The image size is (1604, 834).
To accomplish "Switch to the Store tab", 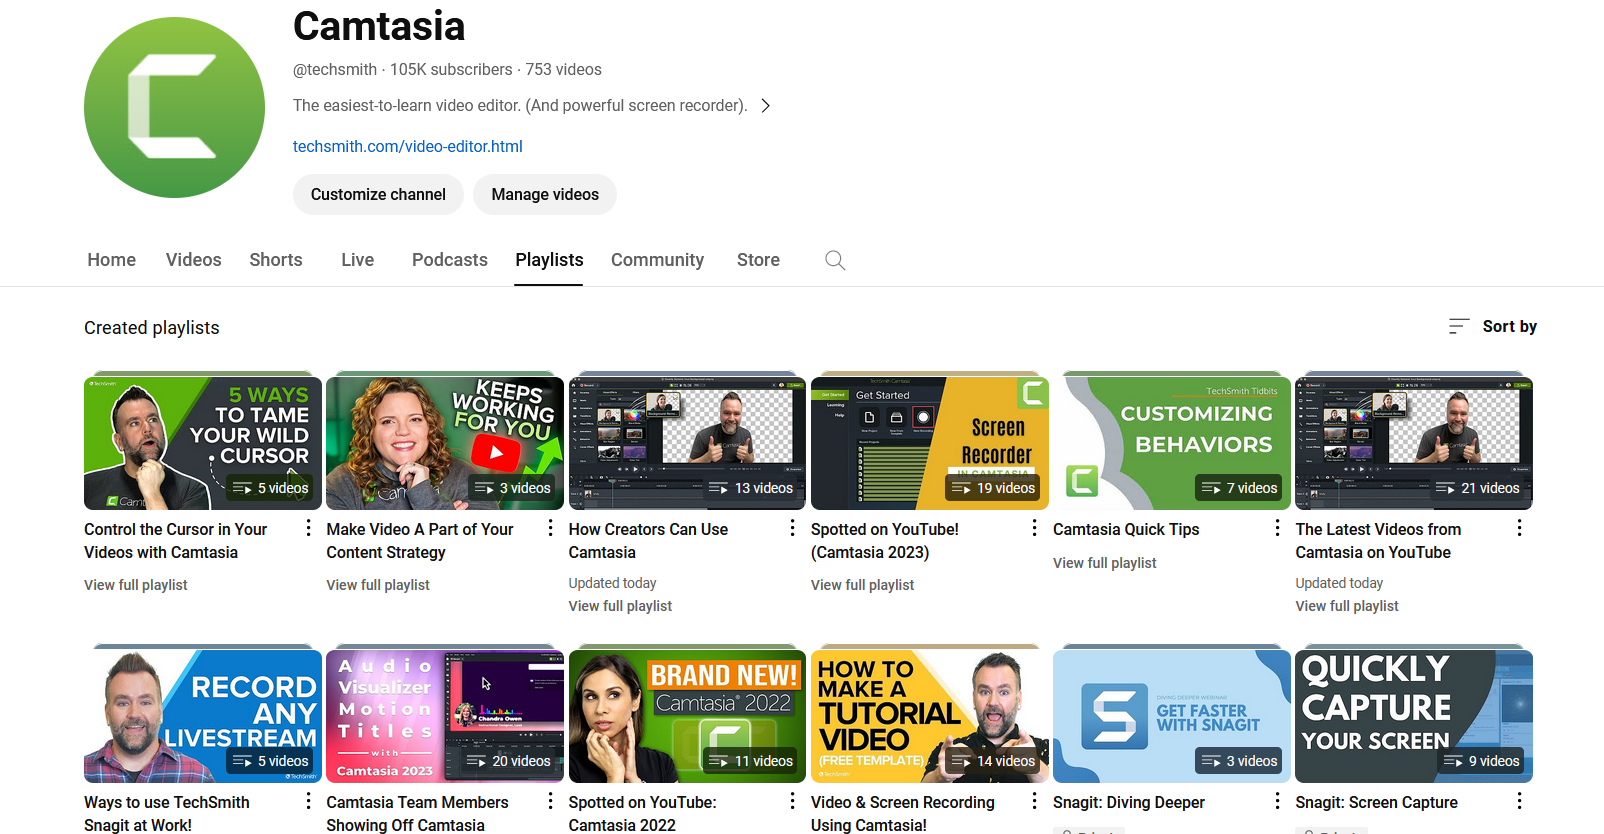I will click(758, 260).
